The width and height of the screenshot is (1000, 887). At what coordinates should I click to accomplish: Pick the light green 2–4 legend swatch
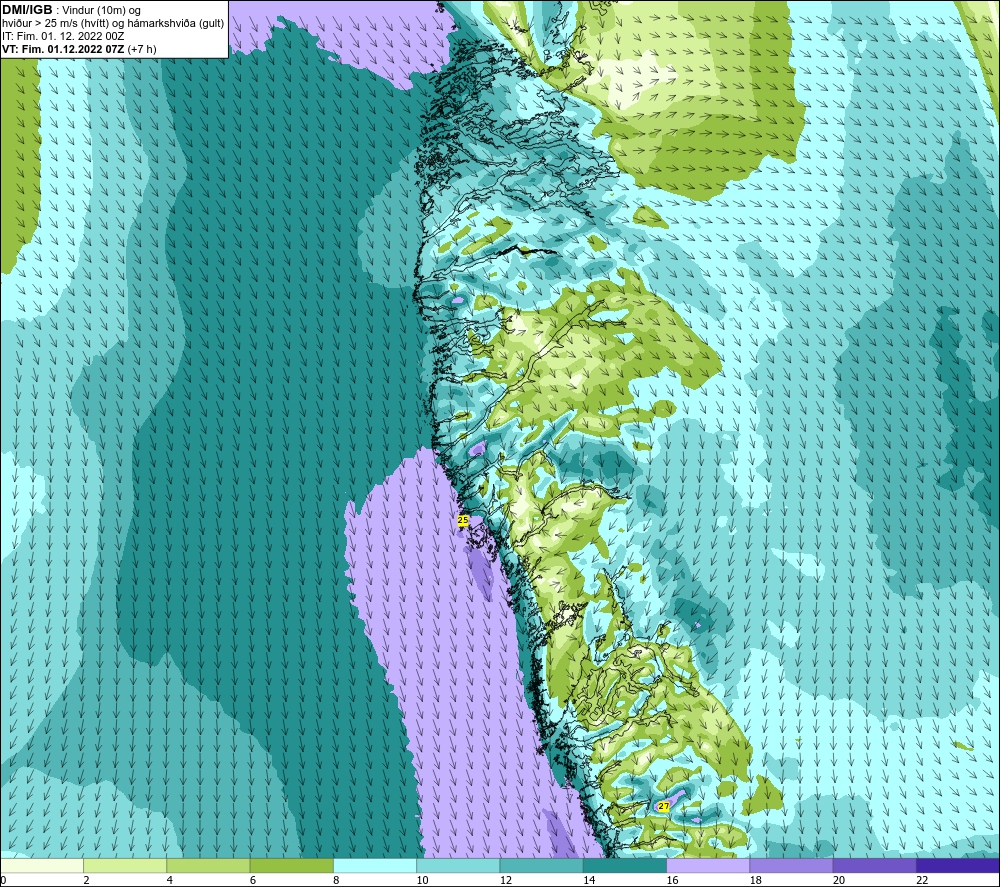point(125,865)
